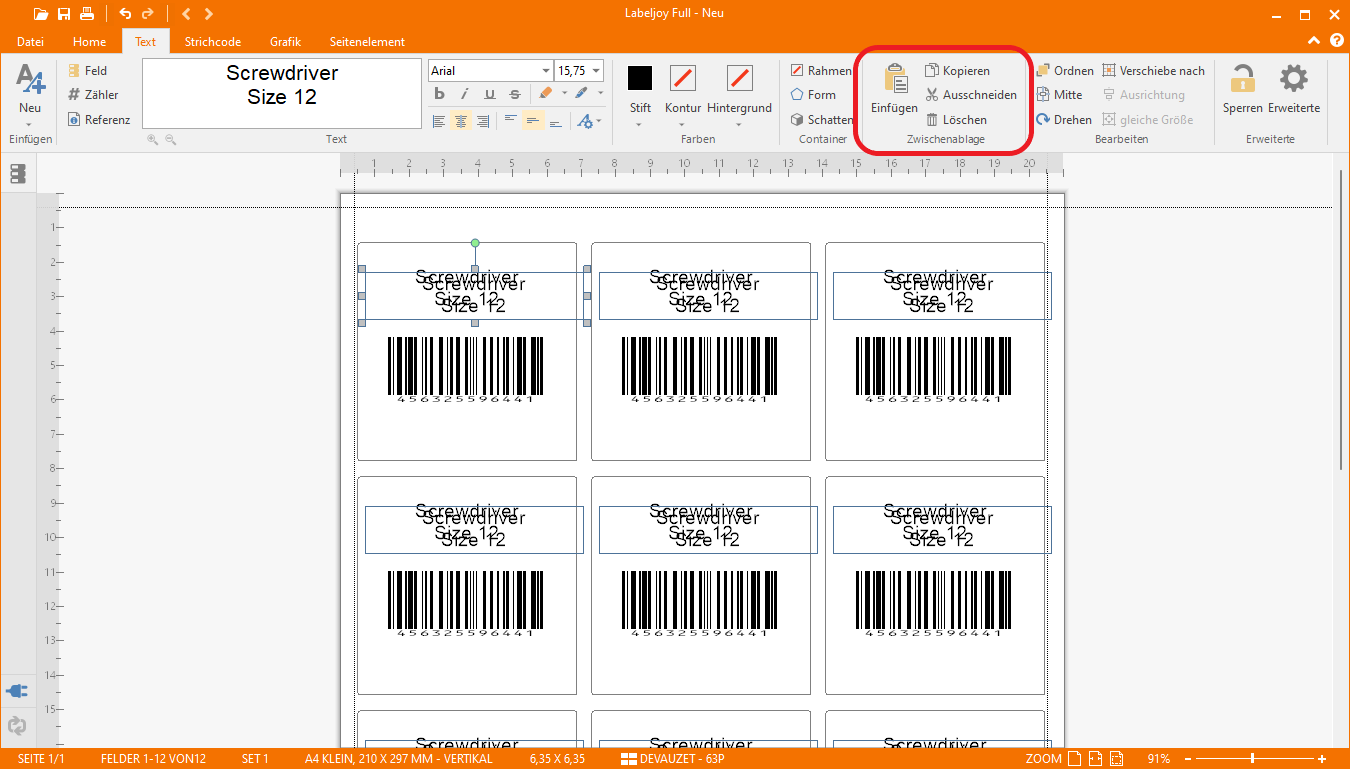Center text horizontally
This screenshot has height=769, width=1350.
pyautogui.click(x=461, y=121)
